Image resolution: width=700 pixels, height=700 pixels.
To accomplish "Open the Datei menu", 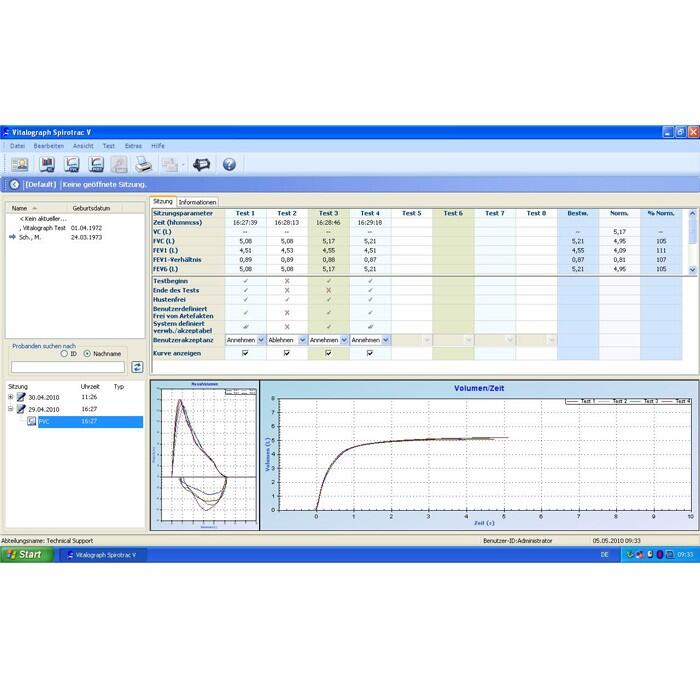I will [17, 146].
